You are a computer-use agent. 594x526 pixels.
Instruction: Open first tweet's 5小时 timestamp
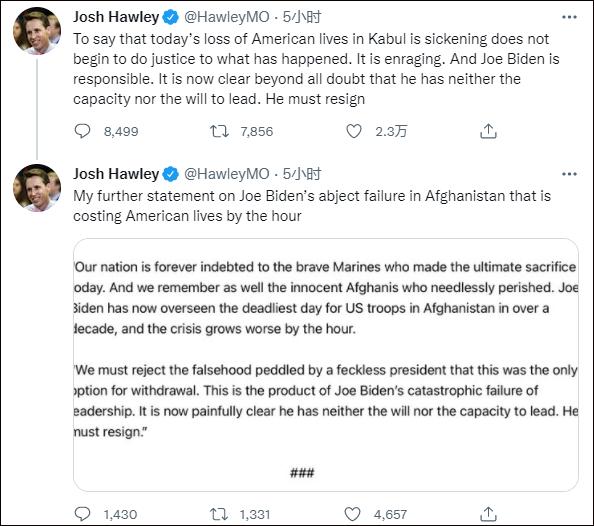pyautogui.click(x=302, y=17)
